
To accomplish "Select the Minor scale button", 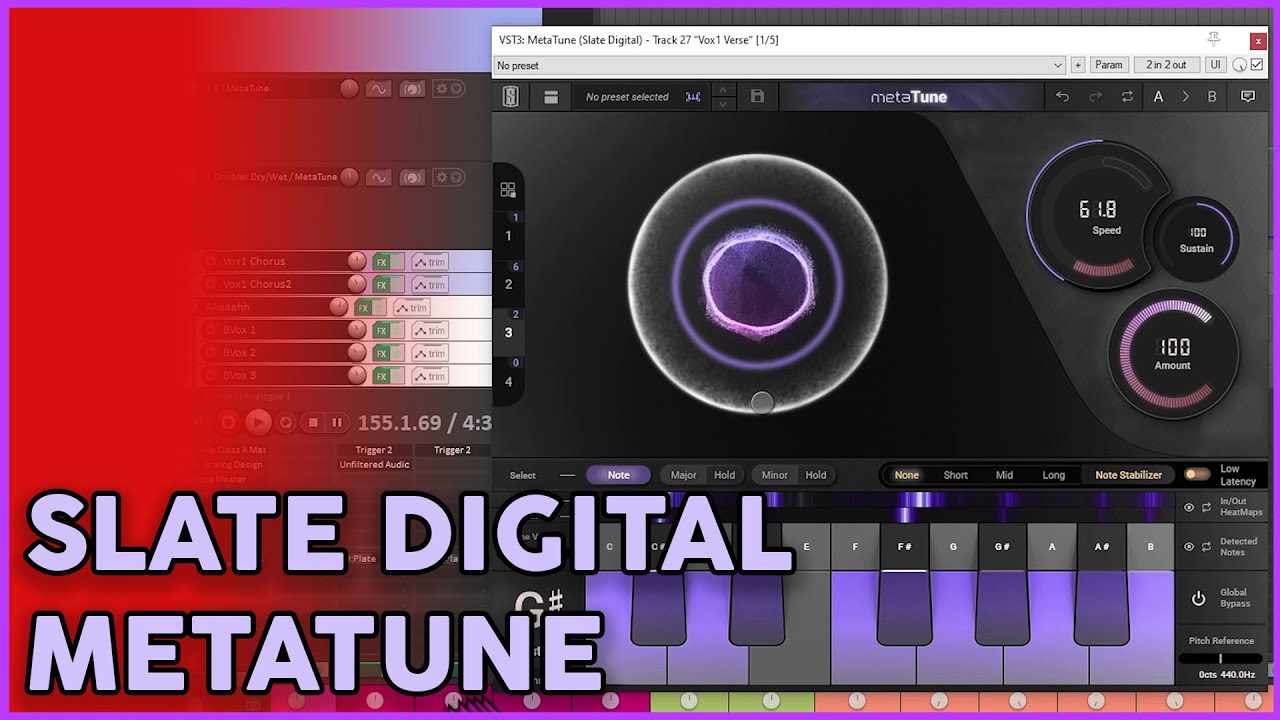I will tap(774, 476).
